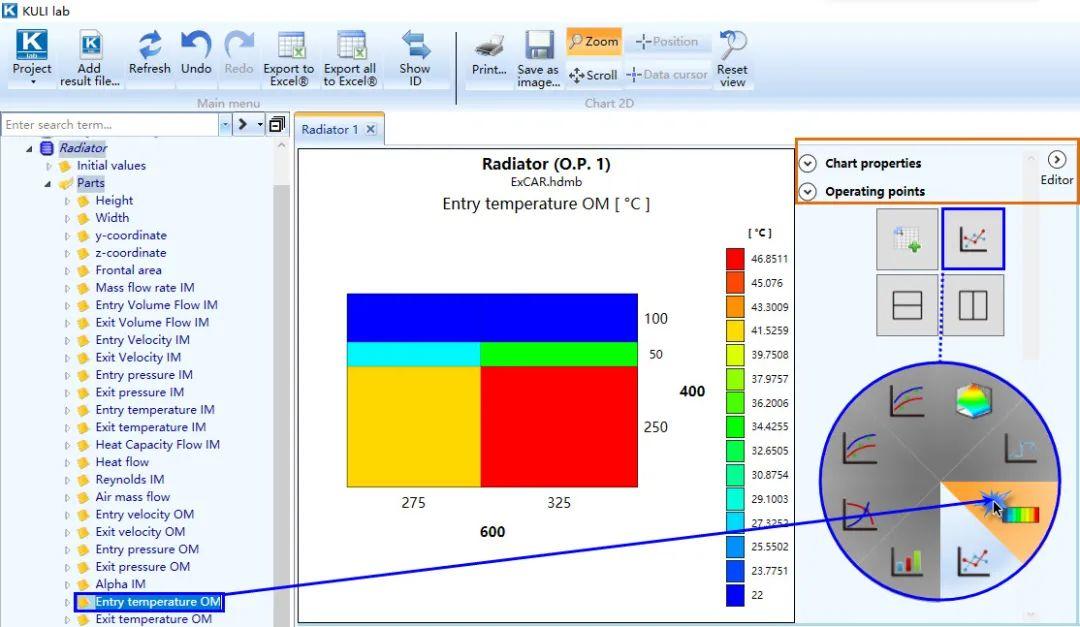Click the Enter search term field
Viewport: 1080px width, 627px height.
point(110,125)
